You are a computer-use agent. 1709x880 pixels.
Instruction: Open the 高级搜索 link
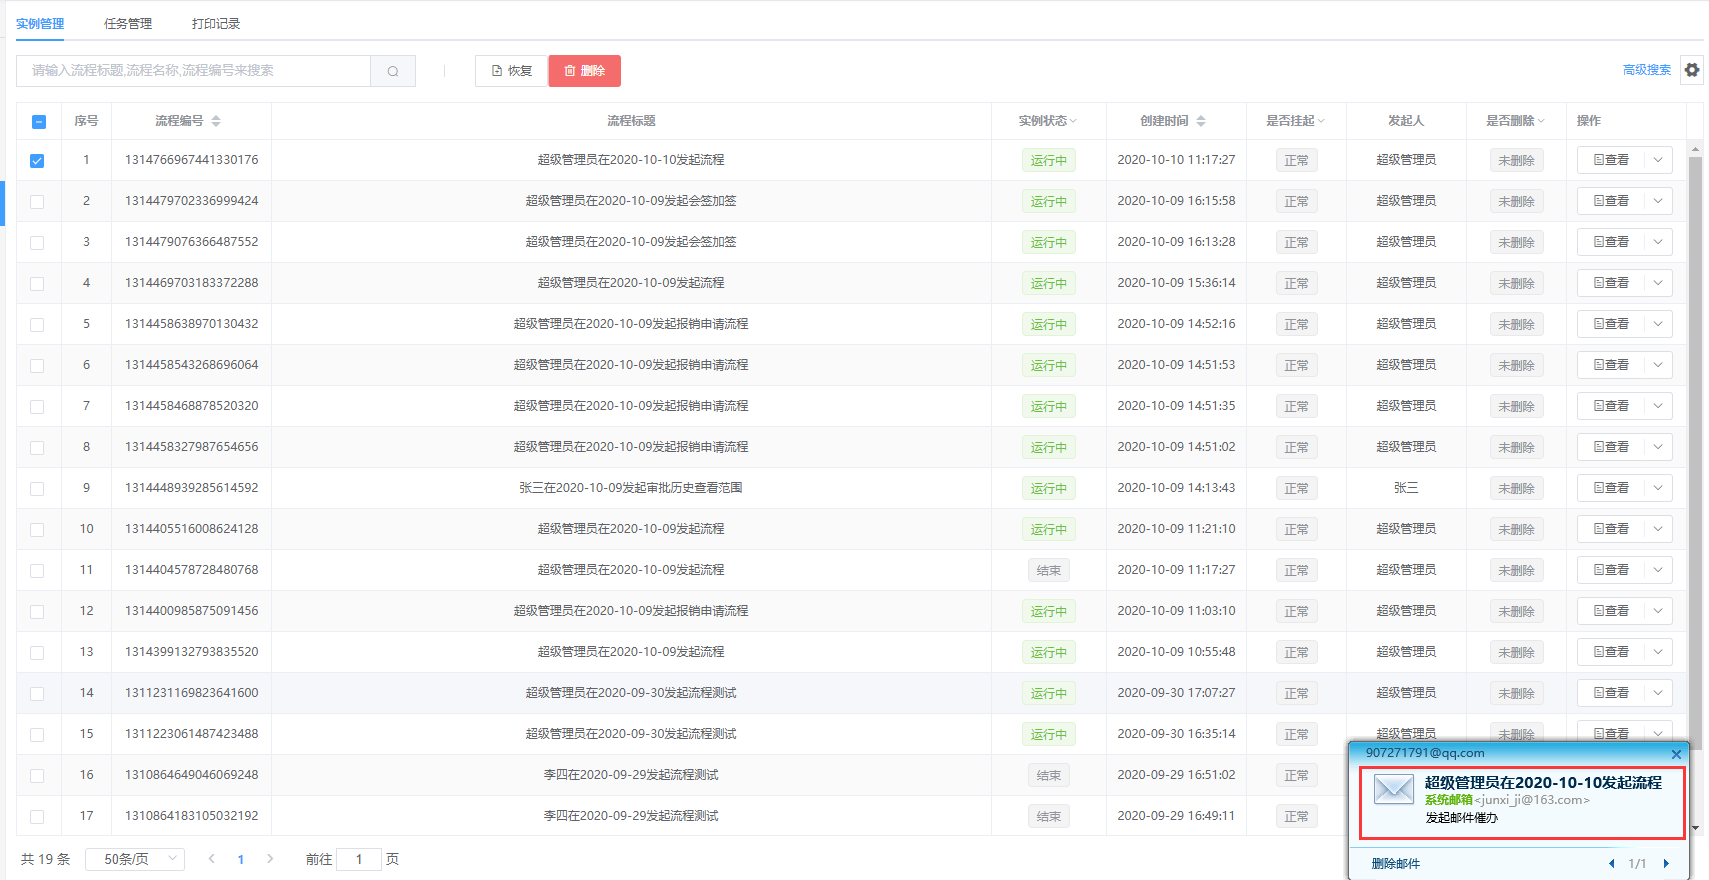pyautogui.click(x=1646, y=70)
